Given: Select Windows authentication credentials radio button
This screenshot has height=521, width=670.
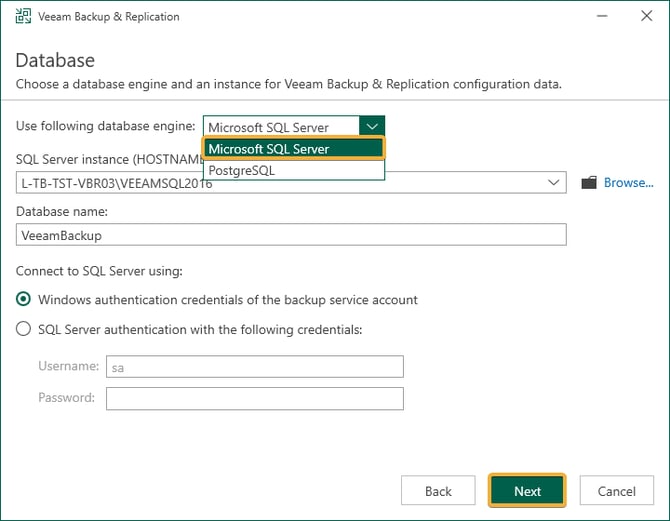Looking at the screenshot, I should click(x=23, y=299).
